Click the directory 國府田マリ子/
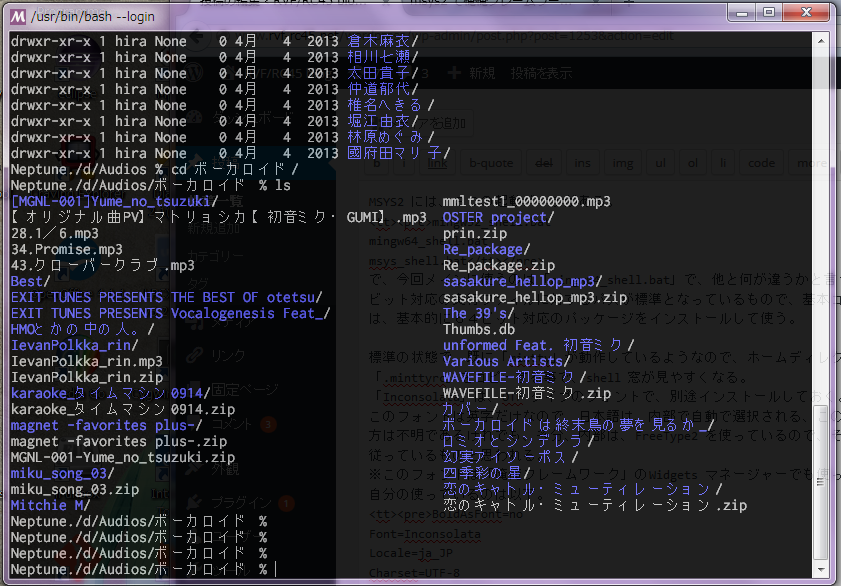This screenshot has width=841, height=586. 399,153
